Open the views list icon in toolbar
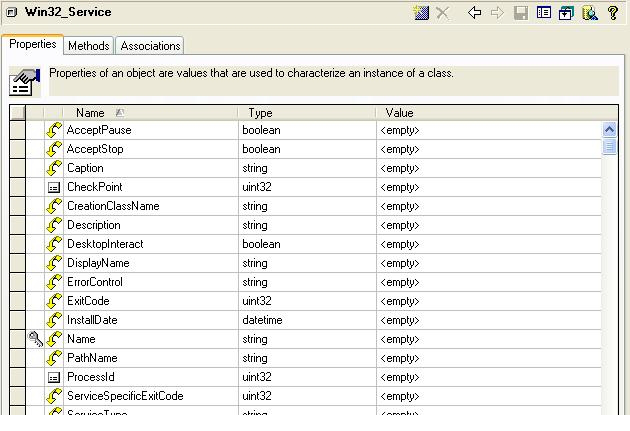 click(x=544, y=13)
